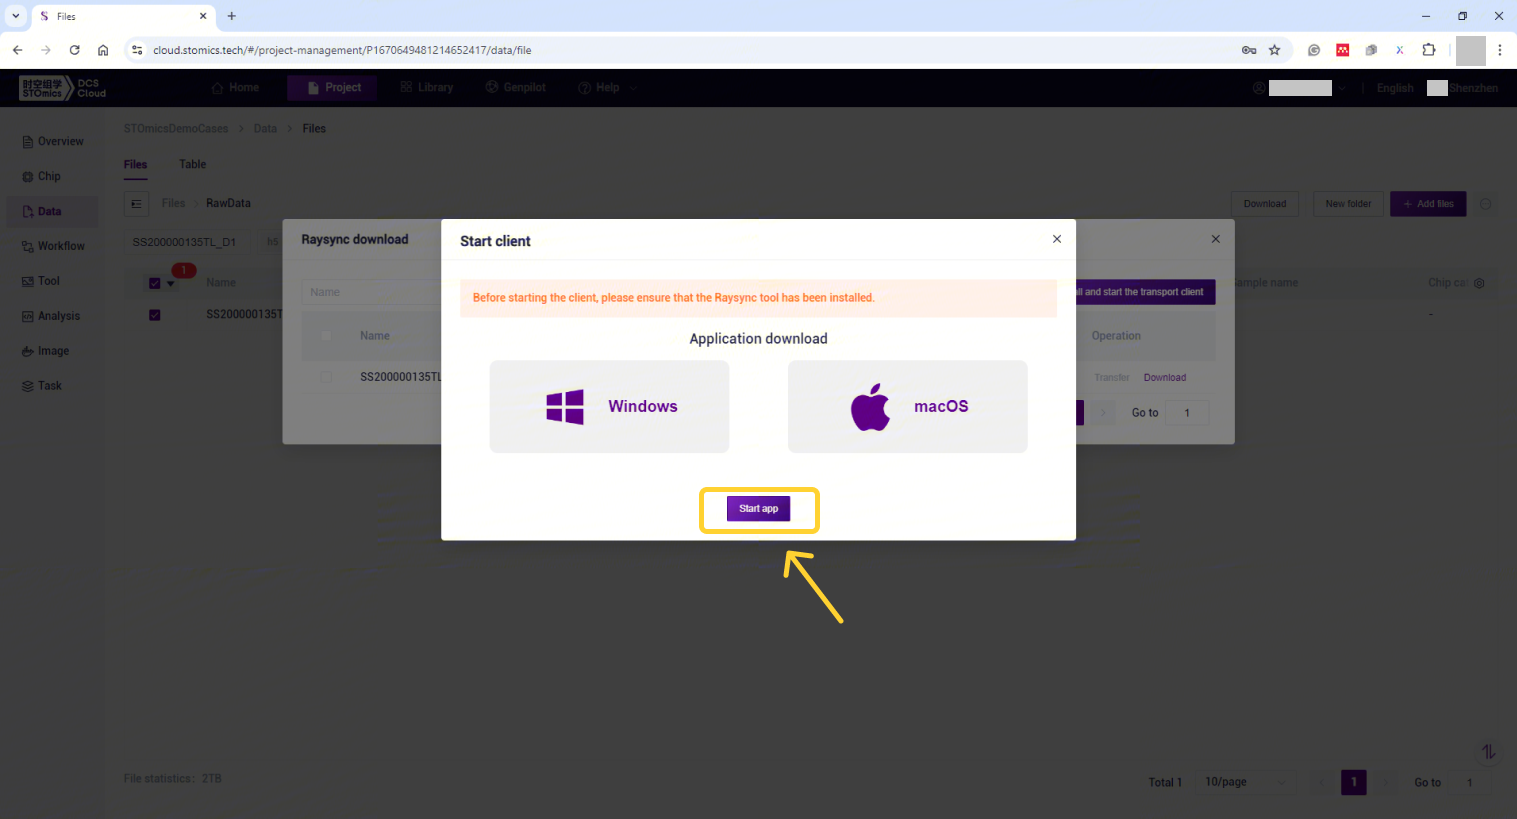The width and height of the screenshot is (1517, 819).
Task: Open the Library navigation item
Action: 427,88
